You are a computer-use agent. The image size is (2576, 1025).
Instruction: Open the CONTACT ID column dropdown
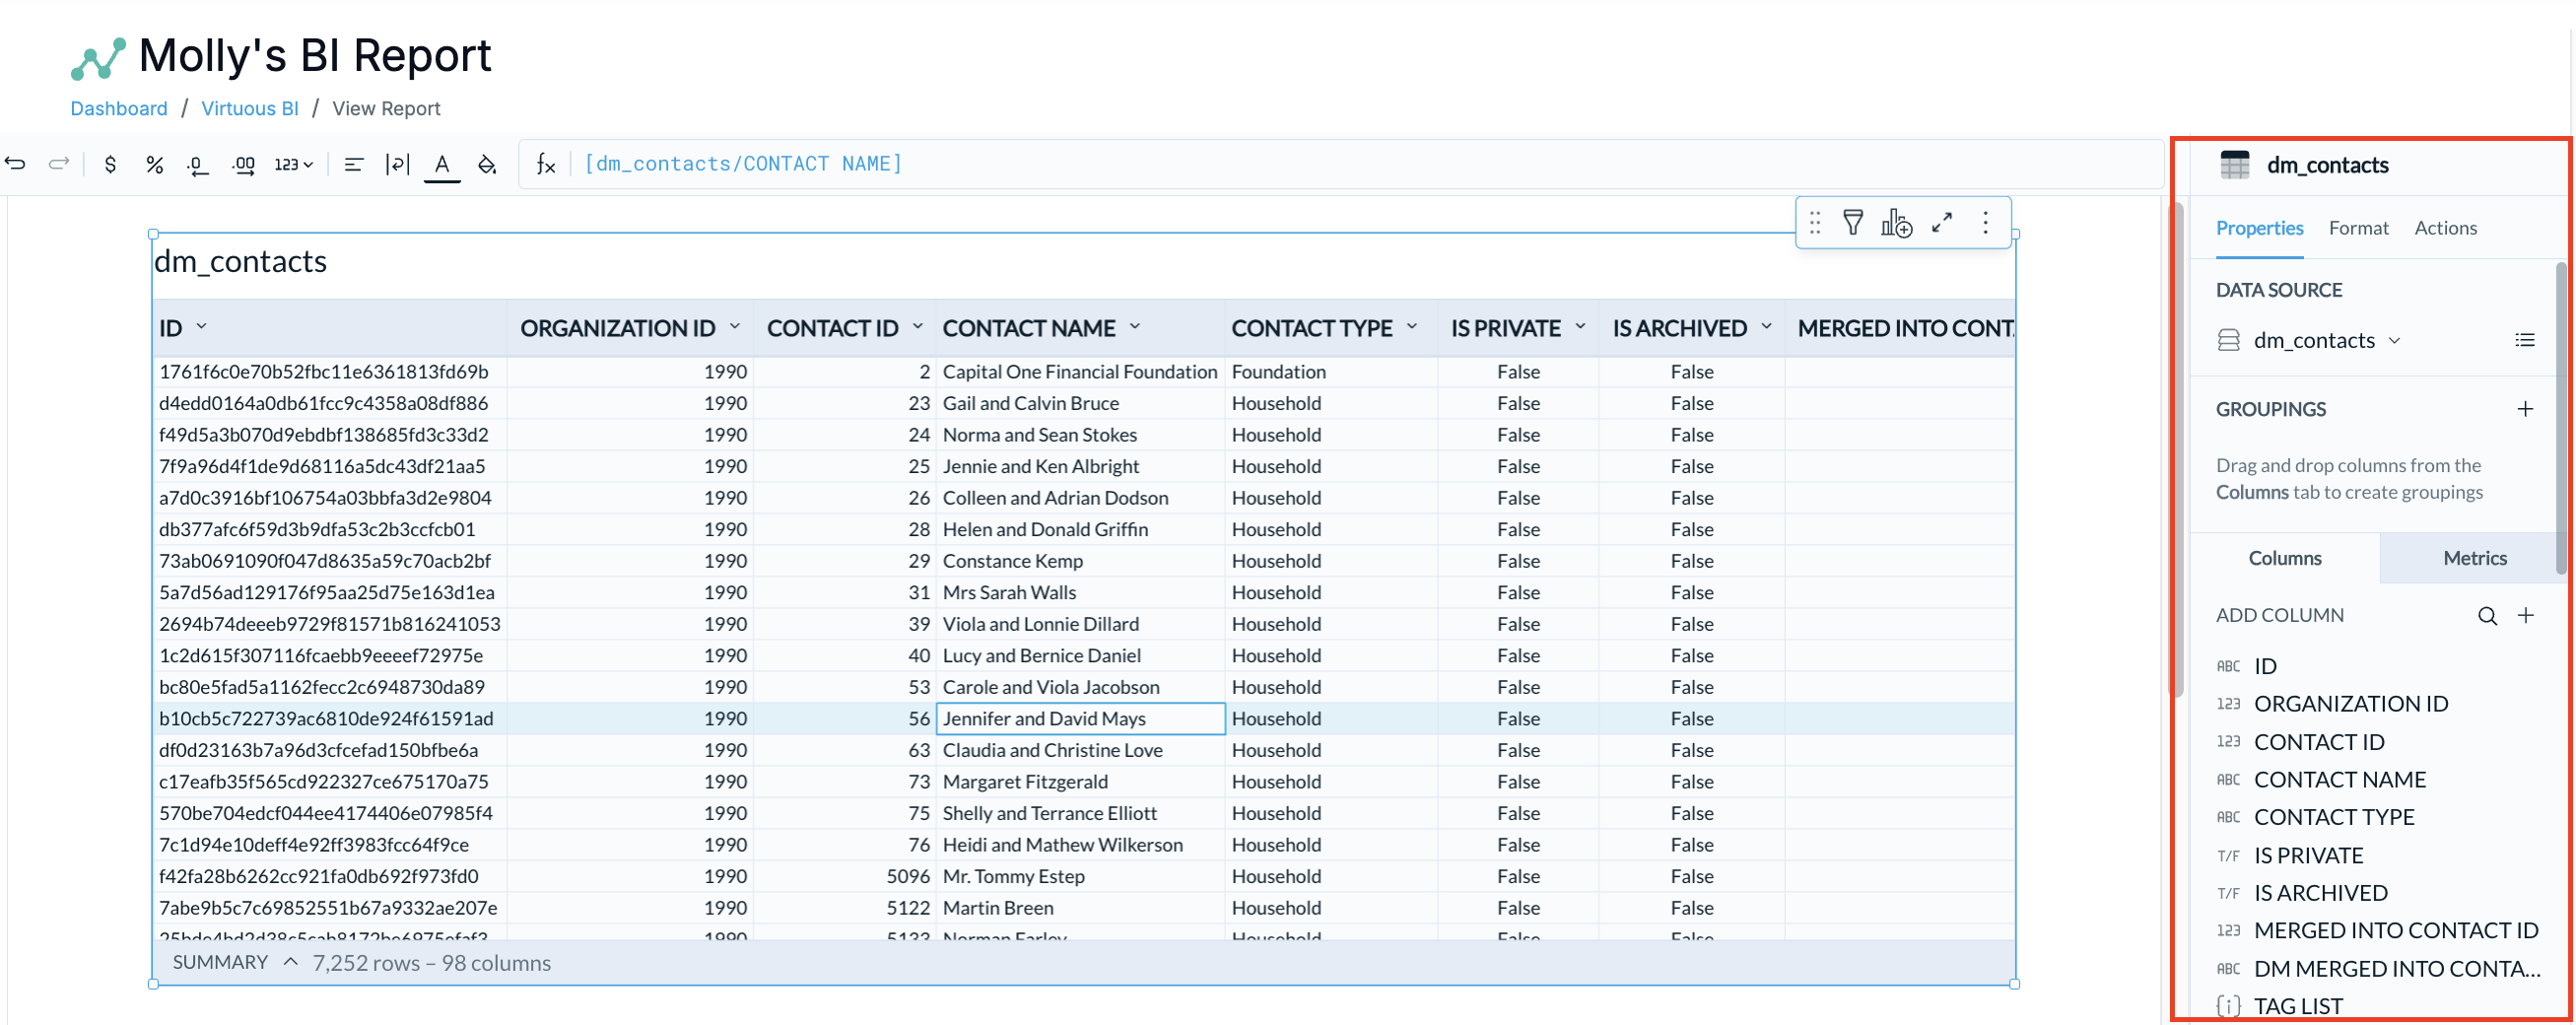[917, 326]
